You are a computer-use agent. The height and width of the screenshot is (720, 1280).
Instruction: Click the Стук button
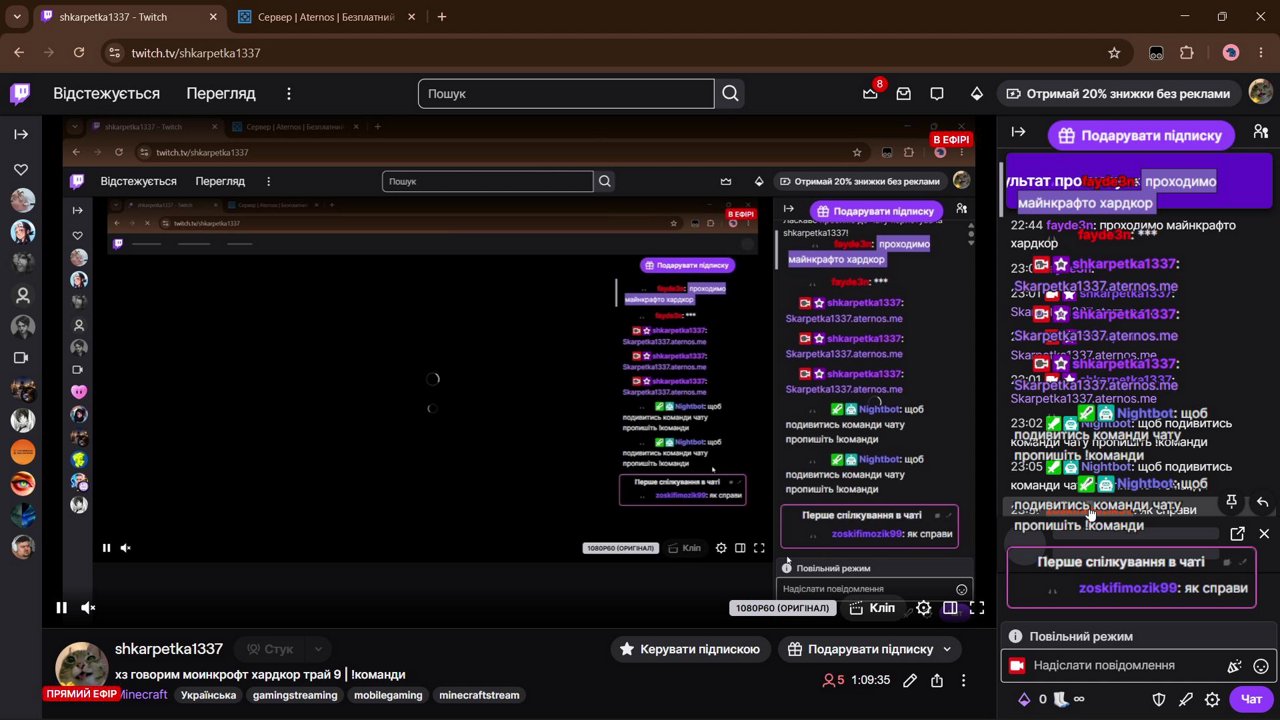(x=270, y=649)
